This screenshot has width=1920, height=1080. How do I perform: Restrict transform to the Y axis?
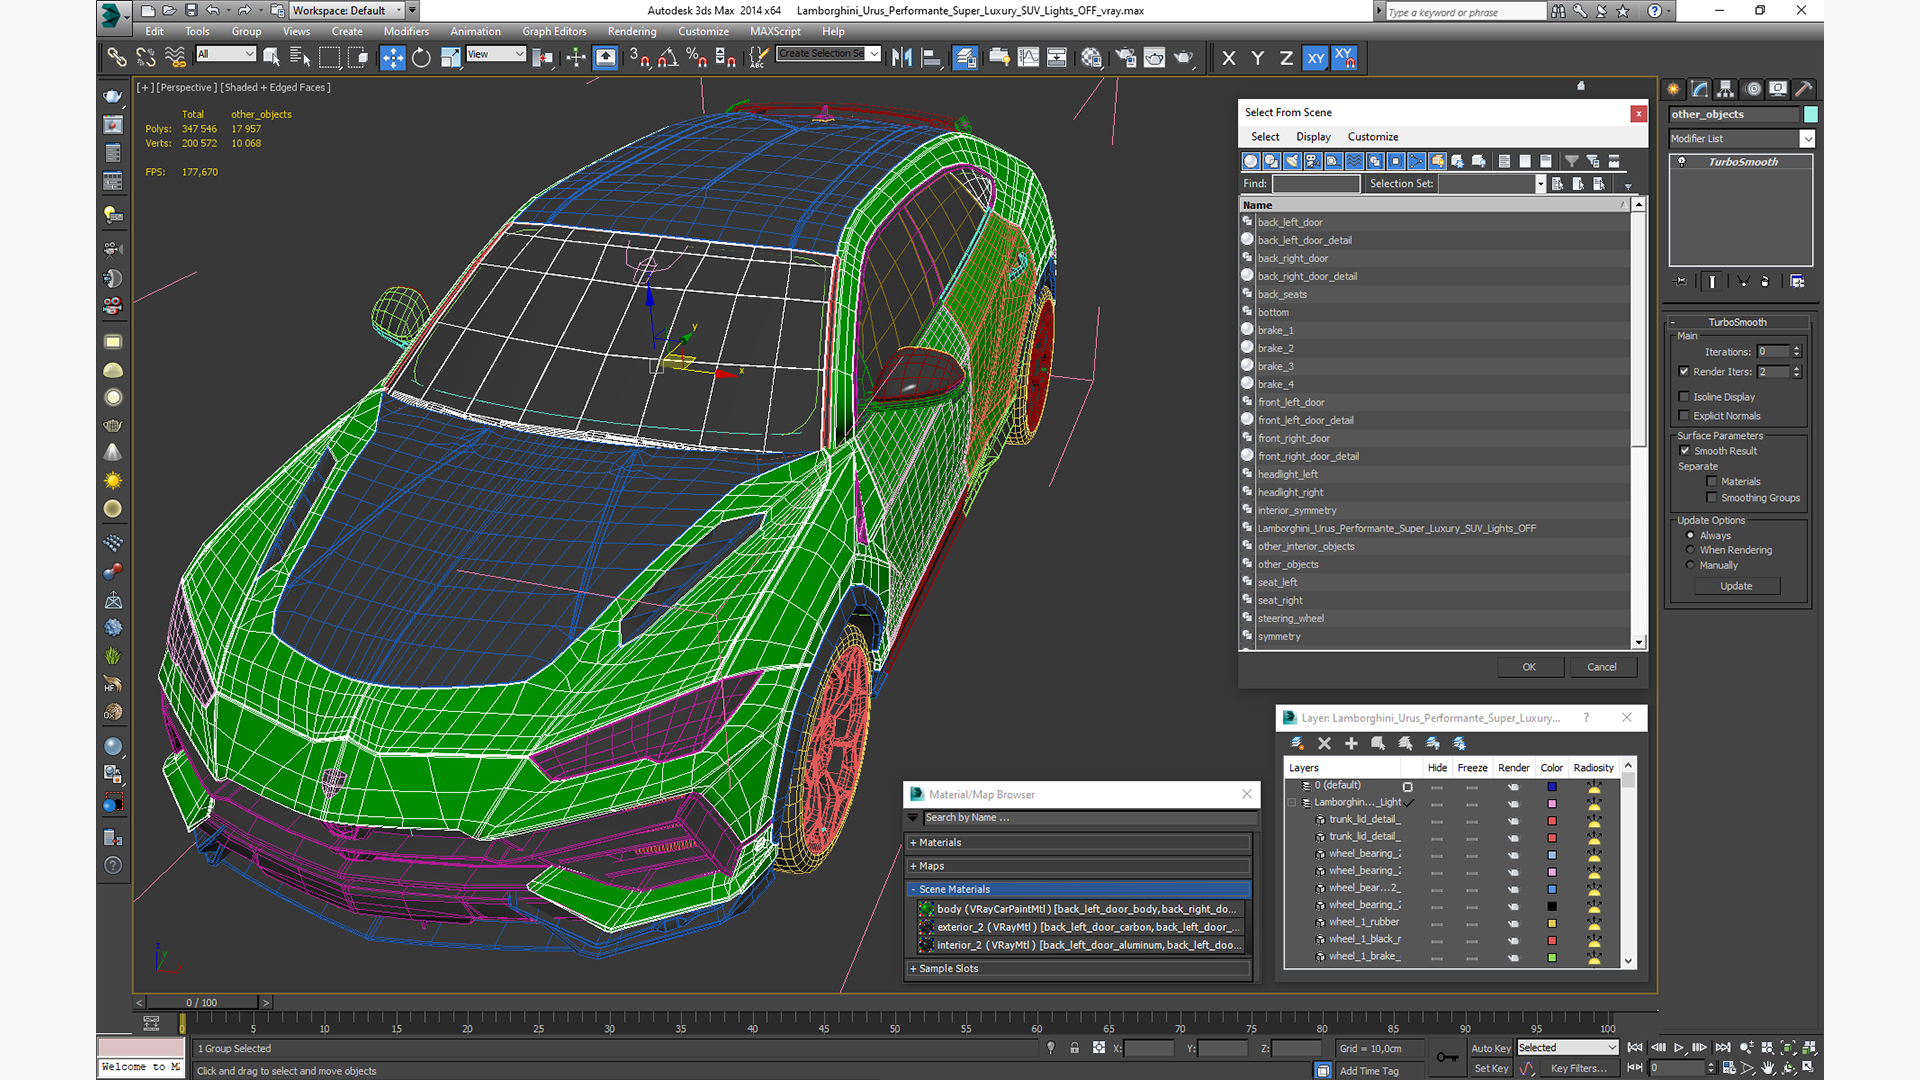pos(1258,58)
